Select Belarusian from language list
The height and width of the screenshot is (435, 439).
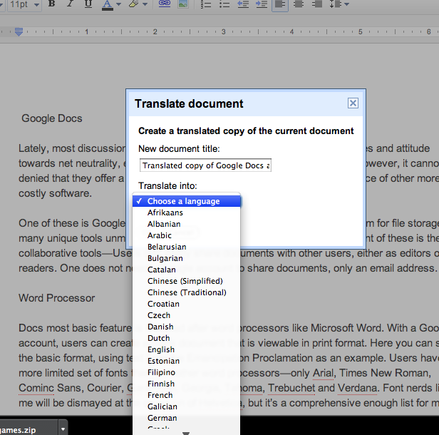[x=187, y=247]
